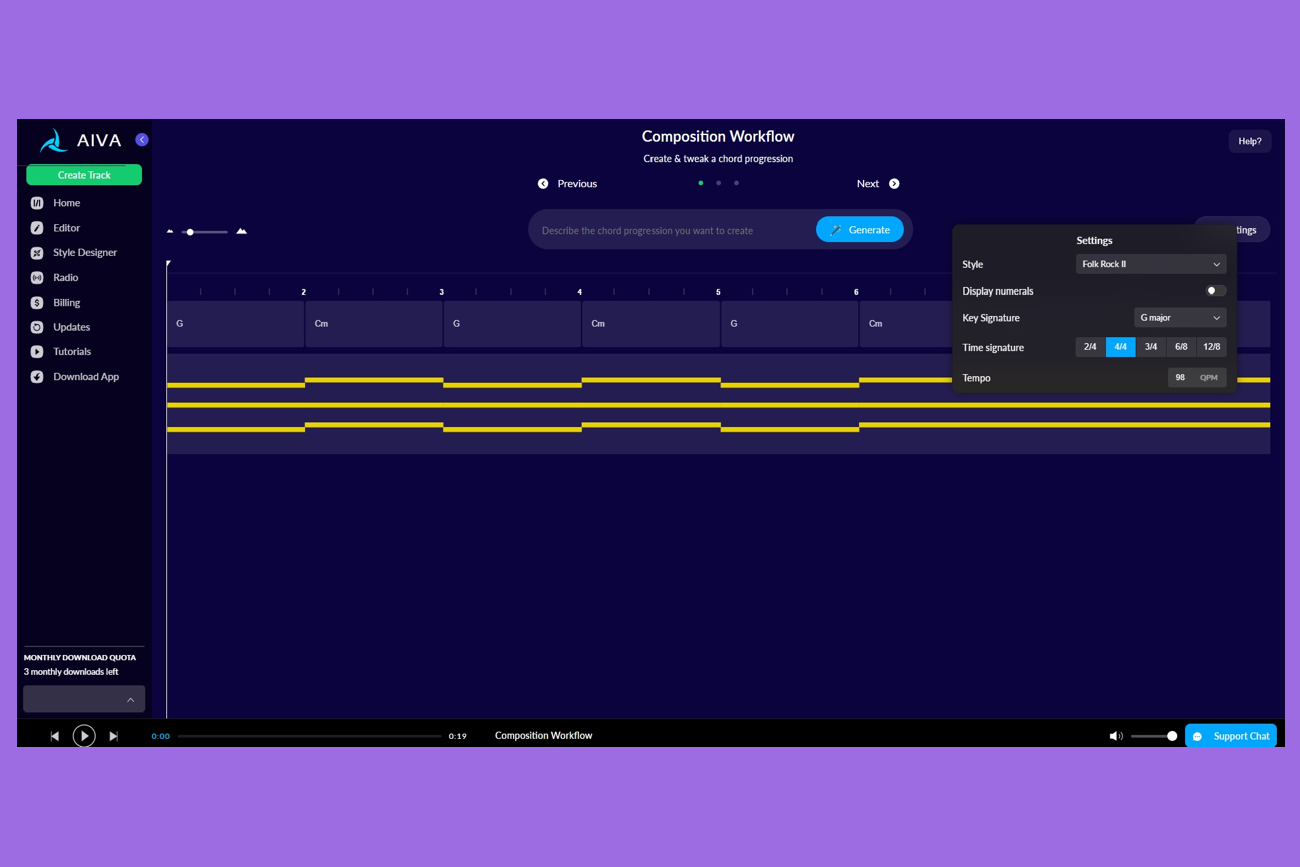The width and height of the screenshot is (1300, 867).
Task: Skip to the previous track
Action: point(55,736)
